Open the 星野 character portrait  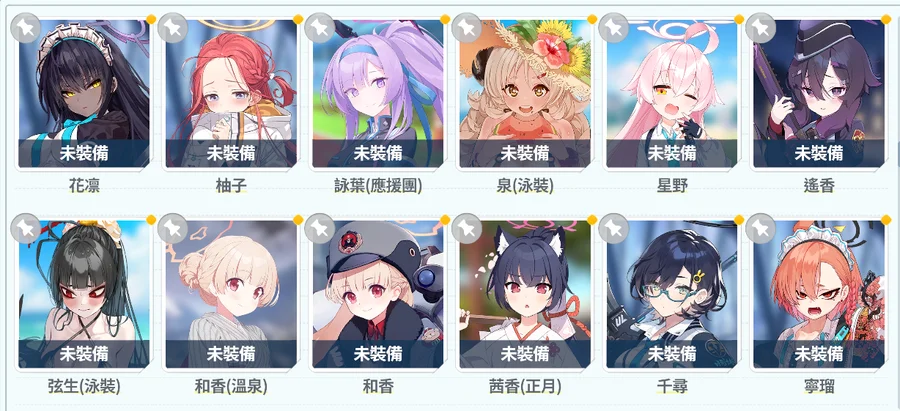(x=672, y=94)
